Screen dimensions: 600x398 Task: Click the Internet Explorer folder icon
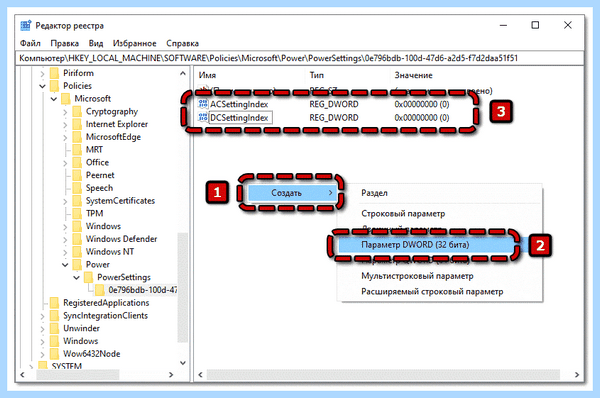tap(77, 124)
